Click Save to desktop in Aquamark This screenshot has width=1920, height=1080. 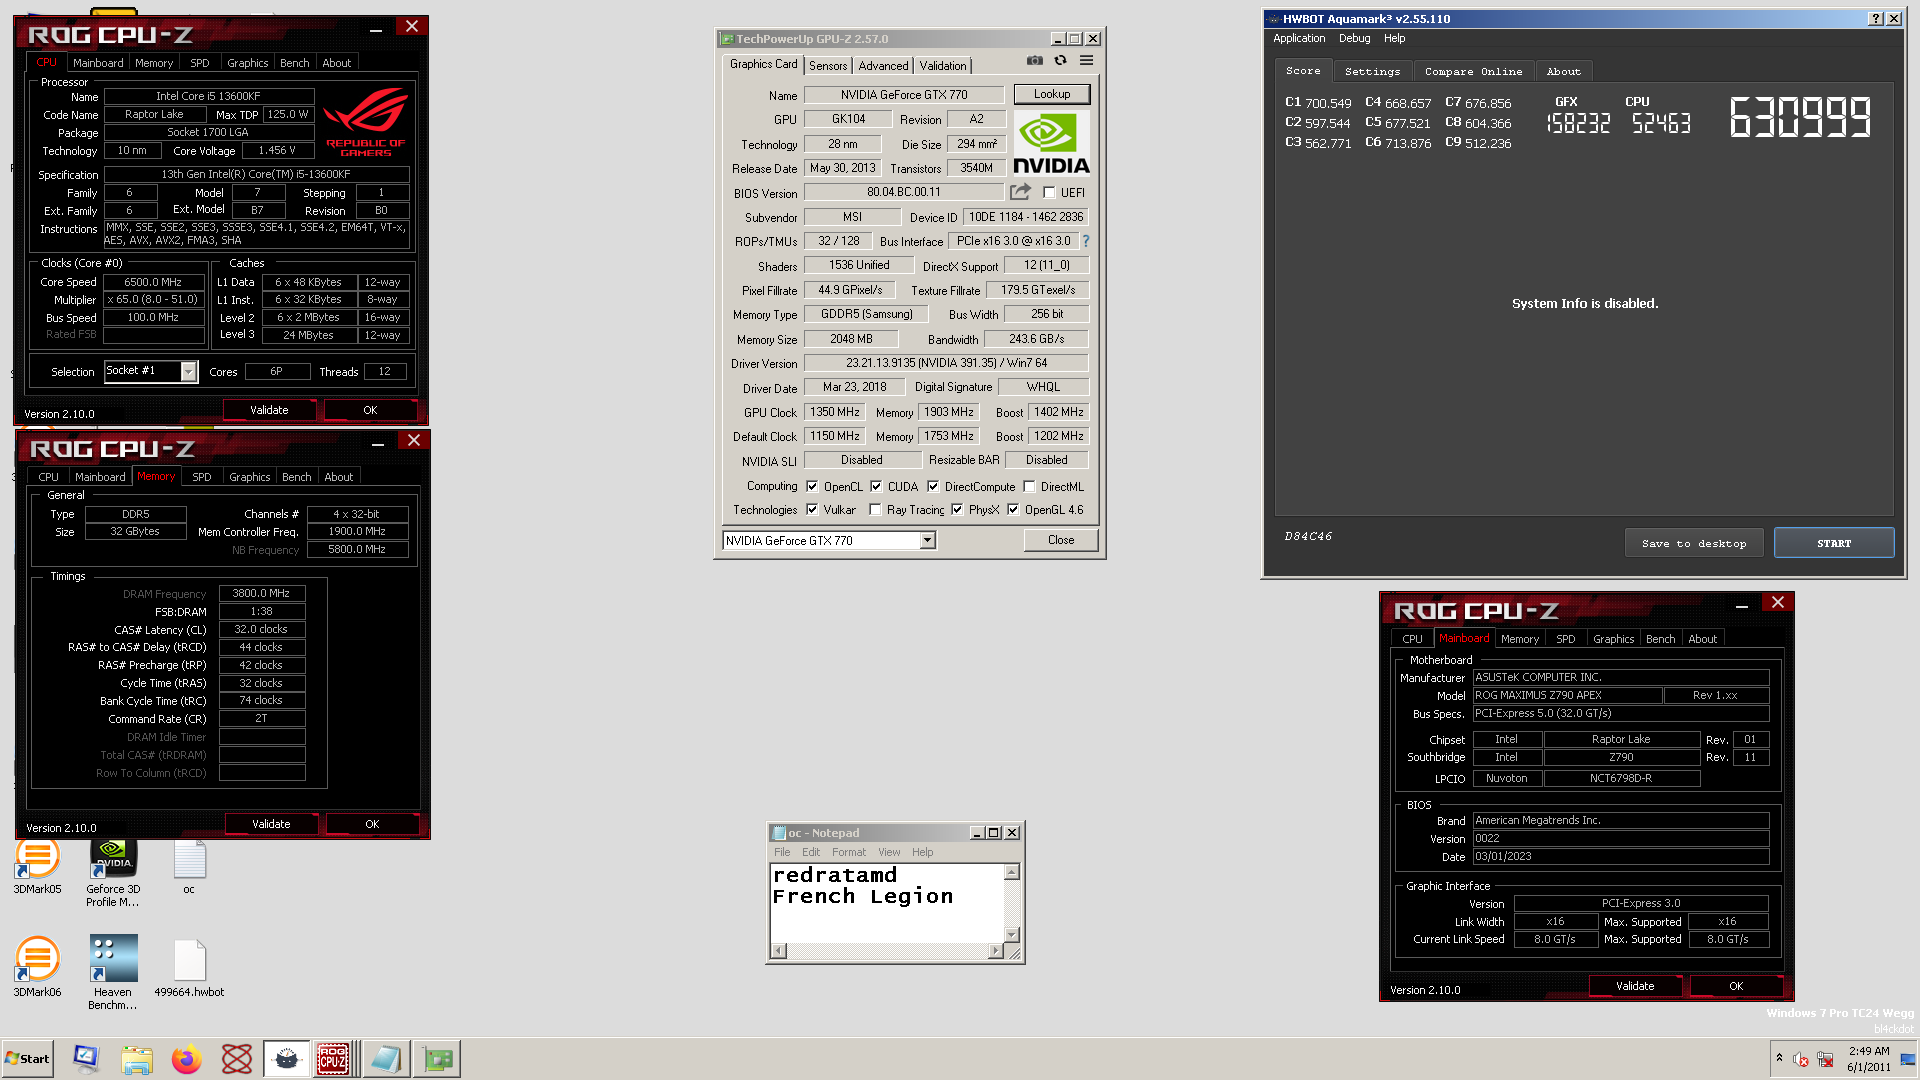point(1694,543)
